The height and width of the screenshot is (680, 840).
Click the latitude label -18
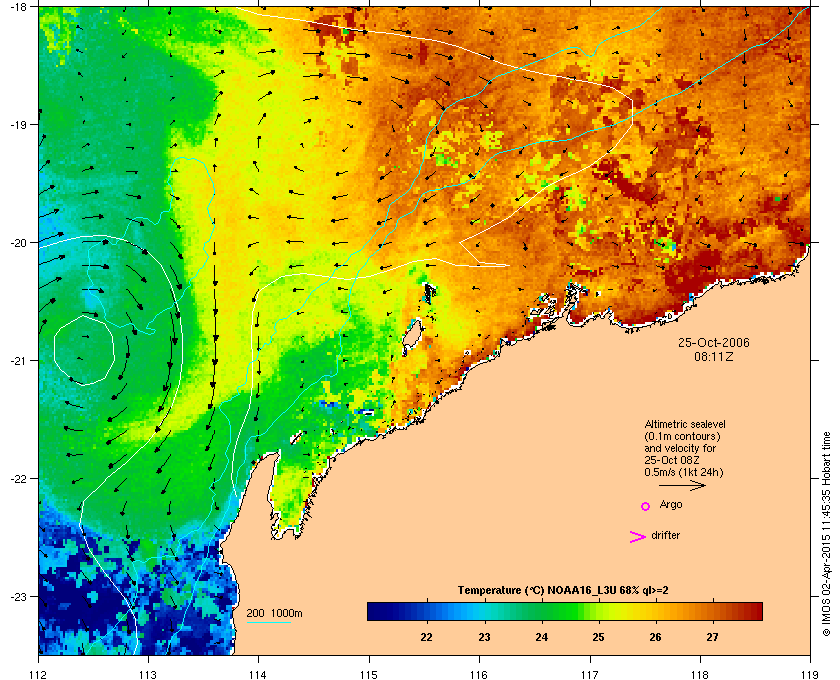coord(19,6)
